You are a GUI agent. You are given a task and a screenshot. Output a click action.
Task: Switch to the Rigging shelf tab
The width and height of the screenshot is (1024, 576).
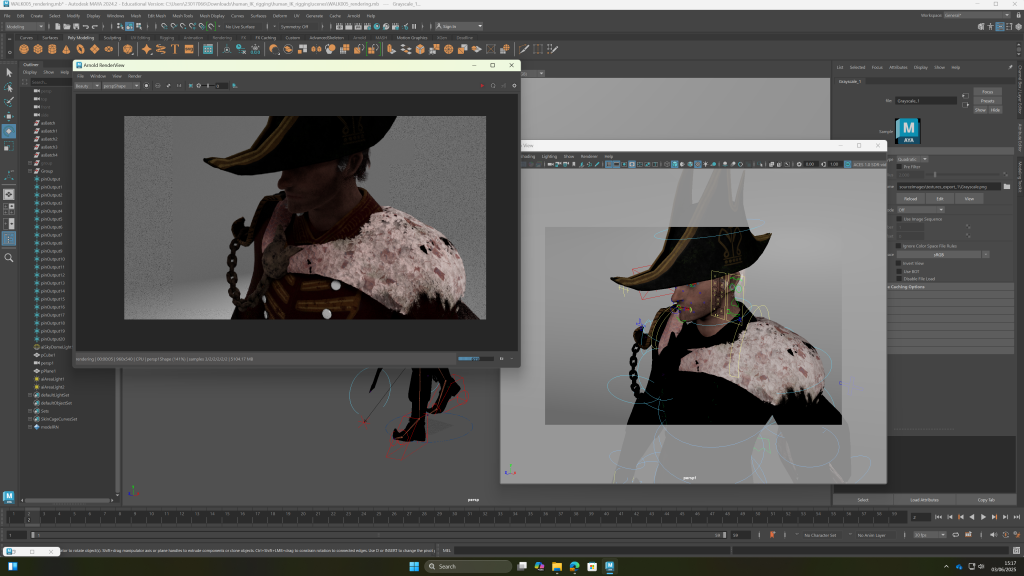click(166, 38)
